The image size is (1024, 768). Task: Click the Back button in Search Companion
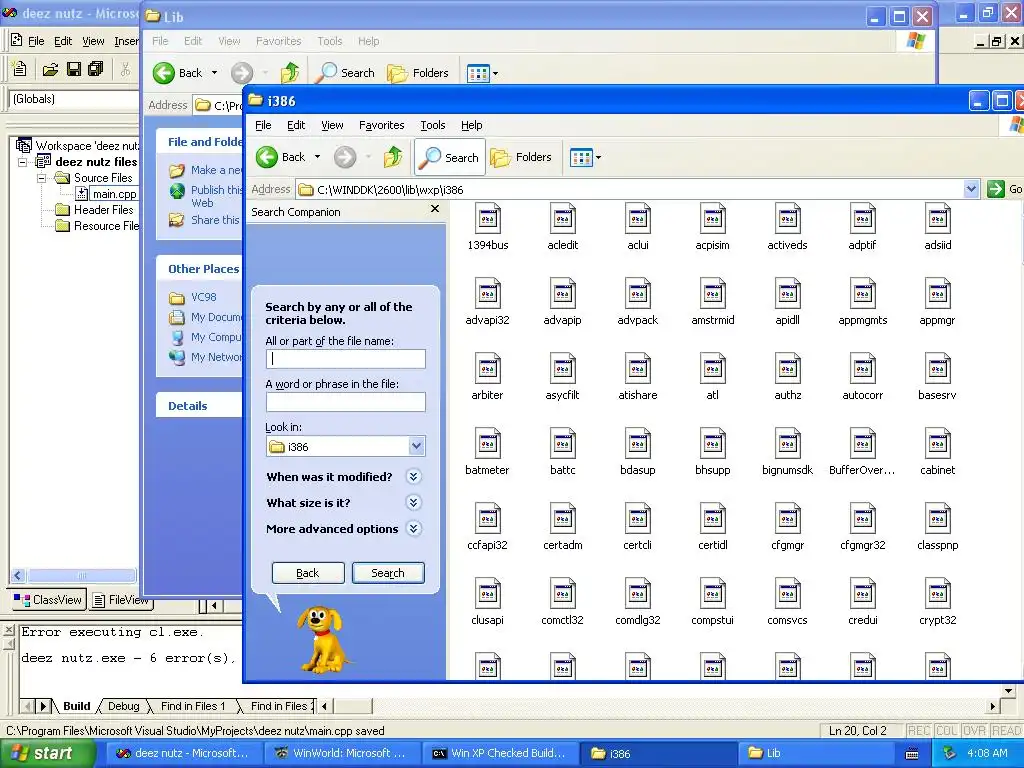(x=308, y=573)
